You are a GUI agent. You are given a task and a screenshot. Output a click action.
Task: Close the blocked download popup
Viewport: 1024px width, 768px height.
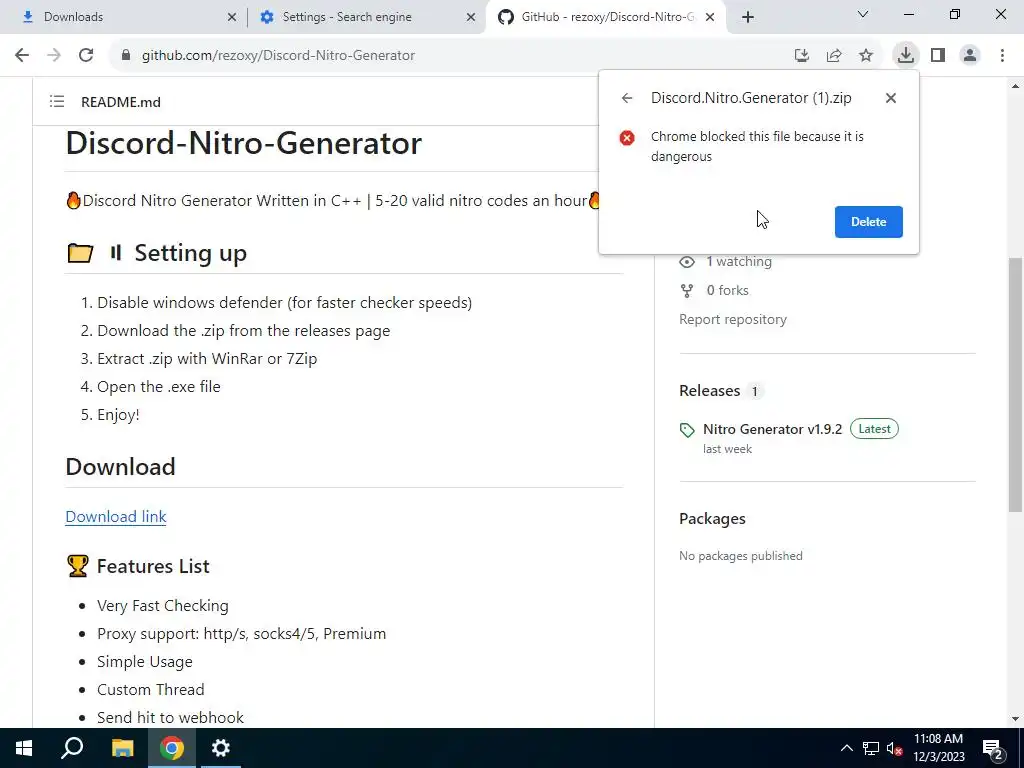click(891, 98)
